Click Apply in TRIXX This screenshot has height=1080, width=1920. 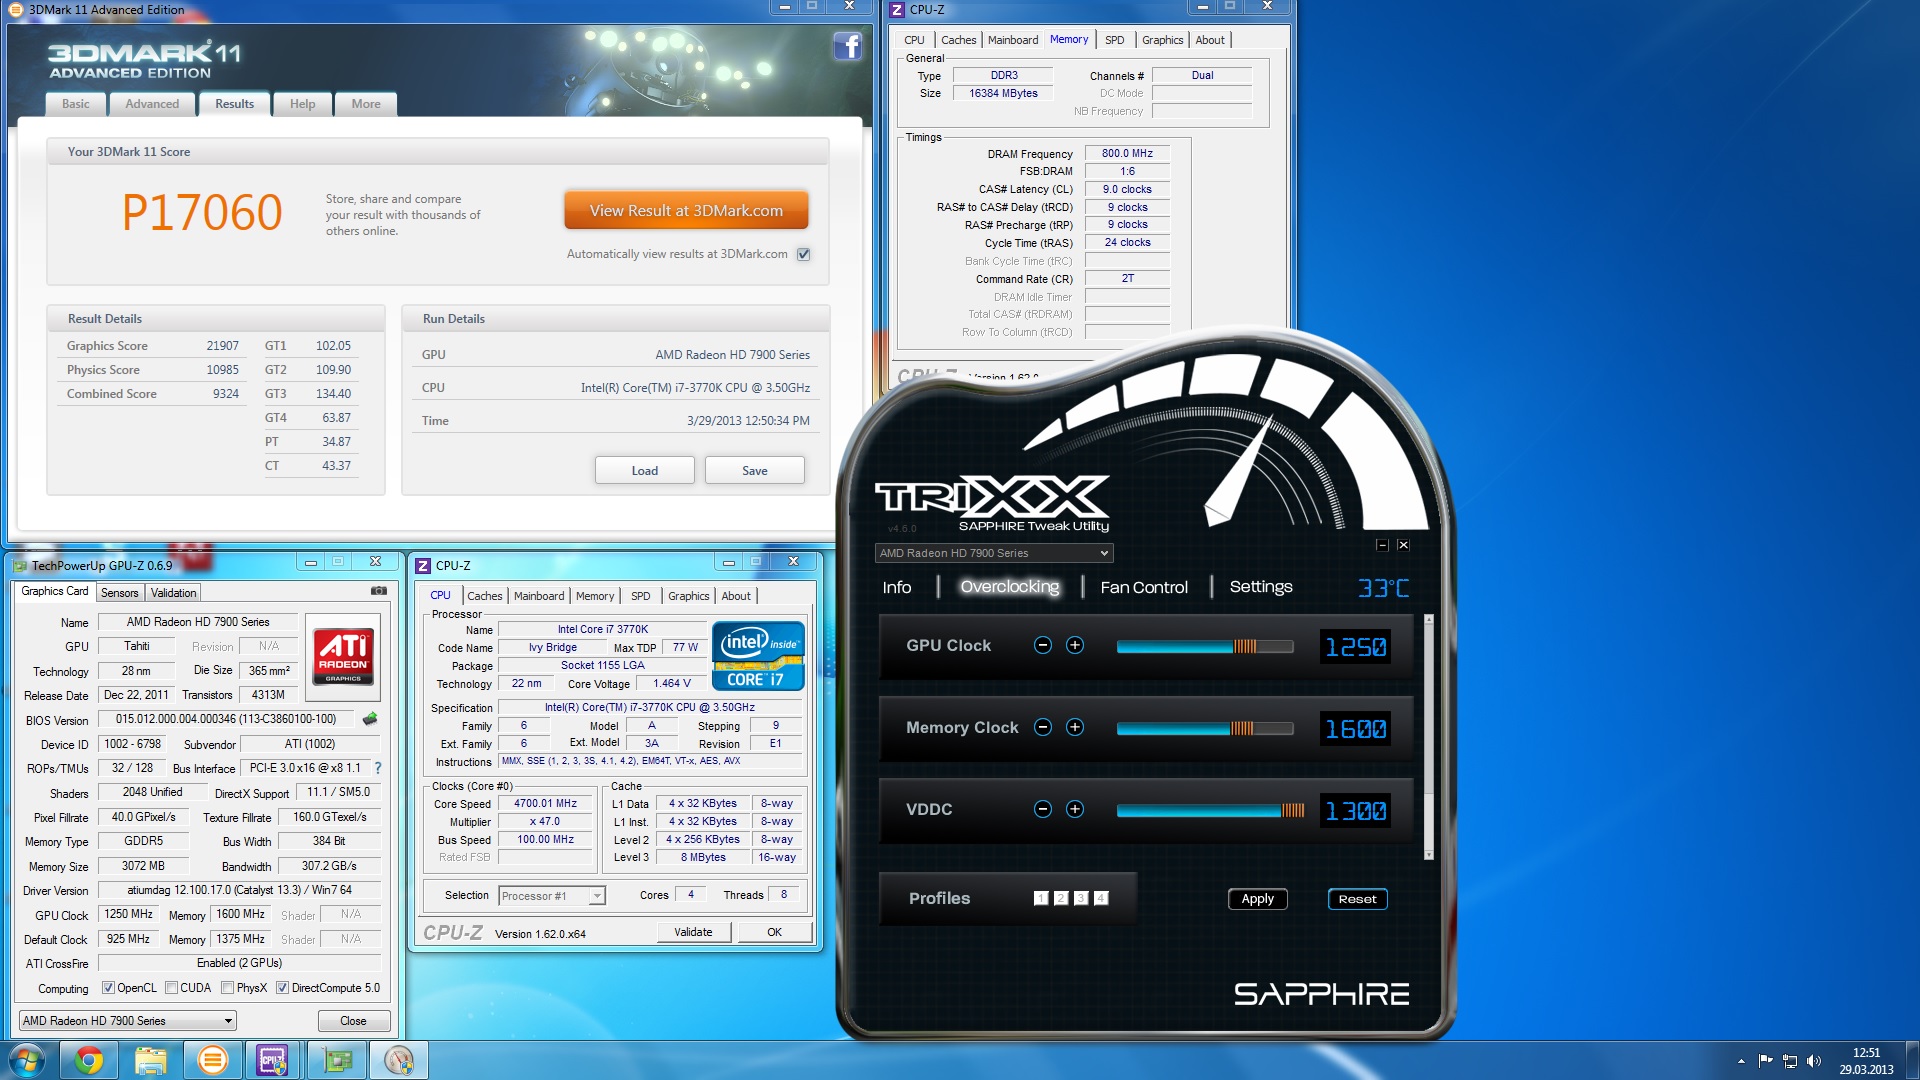(x=1257, y=899)
